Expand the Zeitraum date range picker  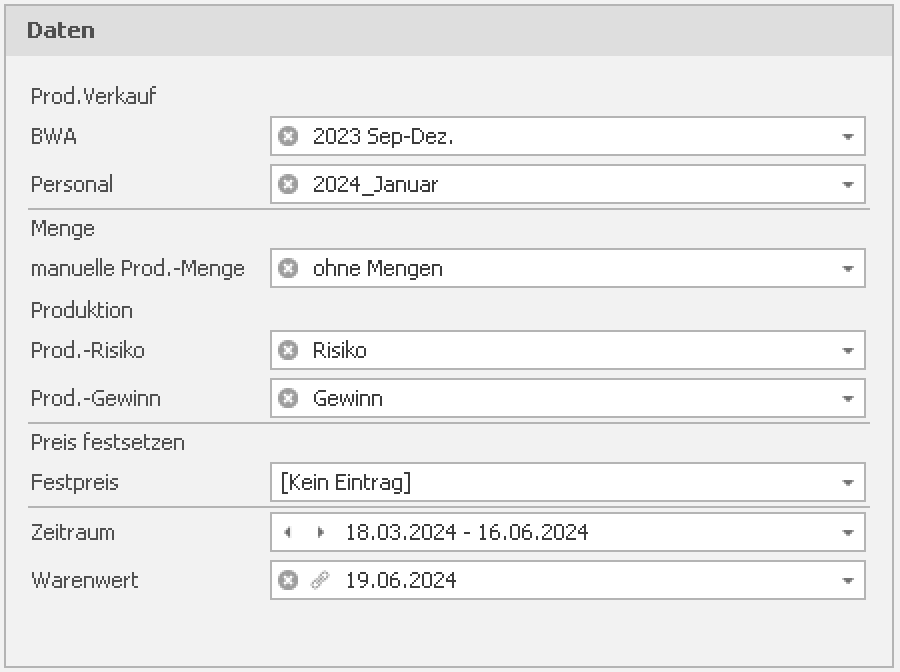[x=847, y=533]
